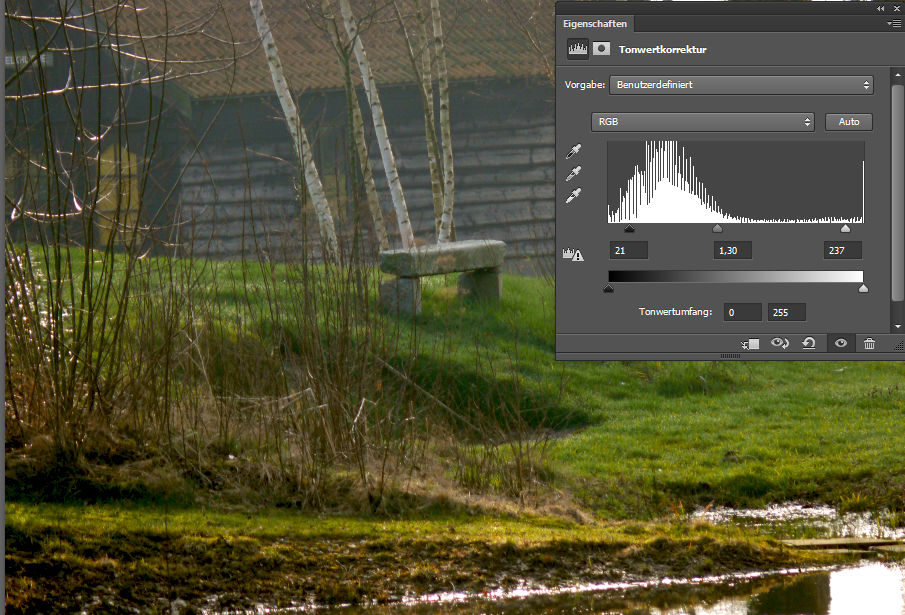The width and height of the screenshot is (905, 615).
Task: Select the levels adjustment histogram icon
Action: click(578, 49)
